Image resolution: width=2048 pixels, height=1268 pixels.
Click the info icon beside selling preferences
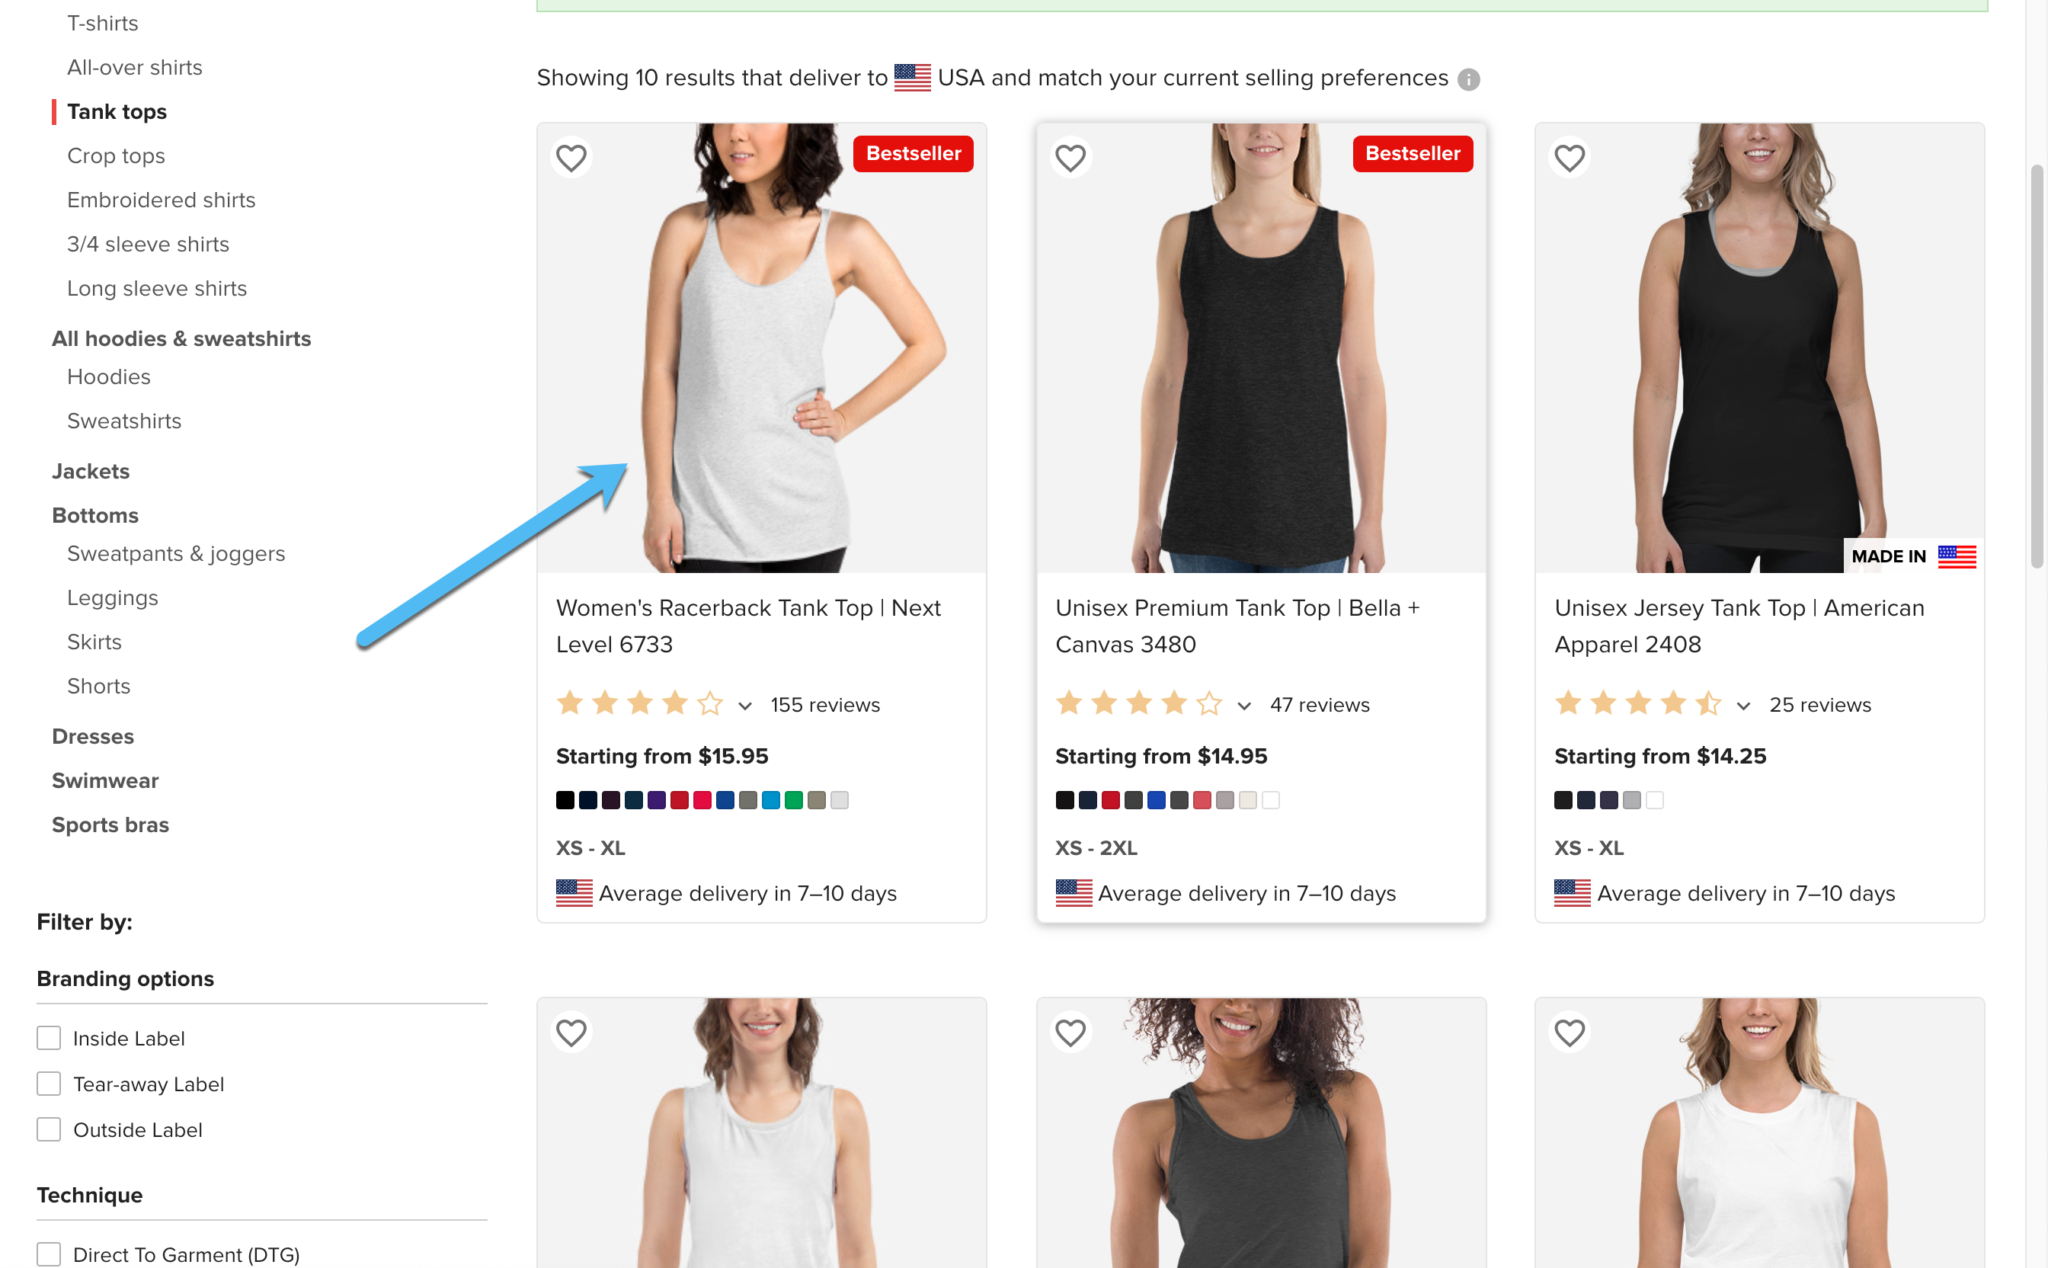click(x=1468, y=79)
